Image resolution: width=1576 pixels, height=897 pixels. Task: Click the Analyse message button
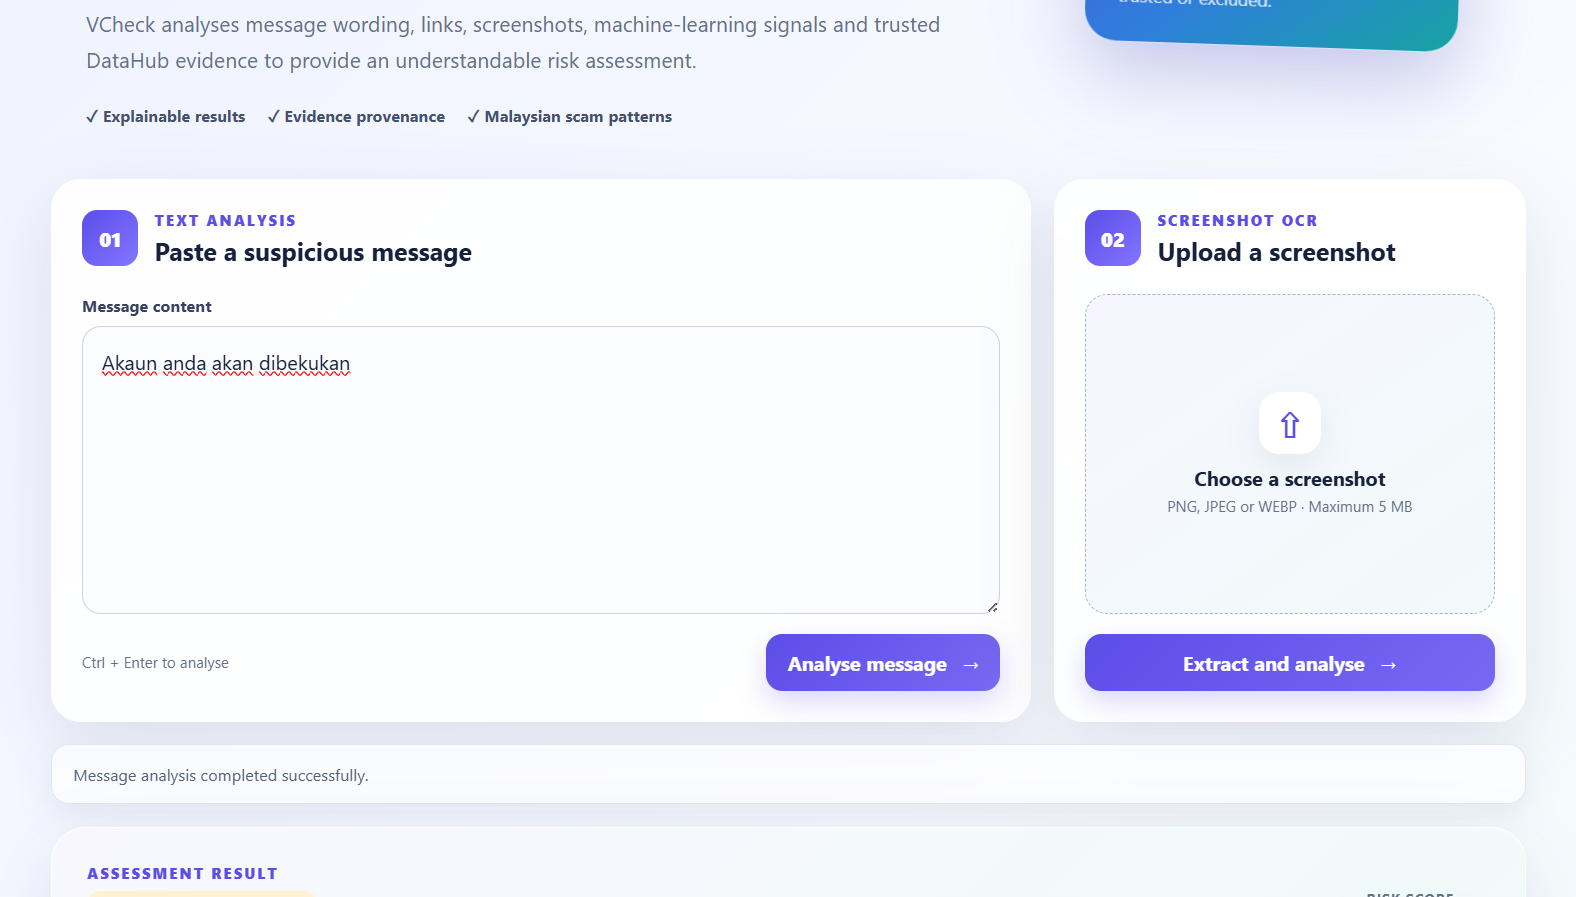[883, 662]
